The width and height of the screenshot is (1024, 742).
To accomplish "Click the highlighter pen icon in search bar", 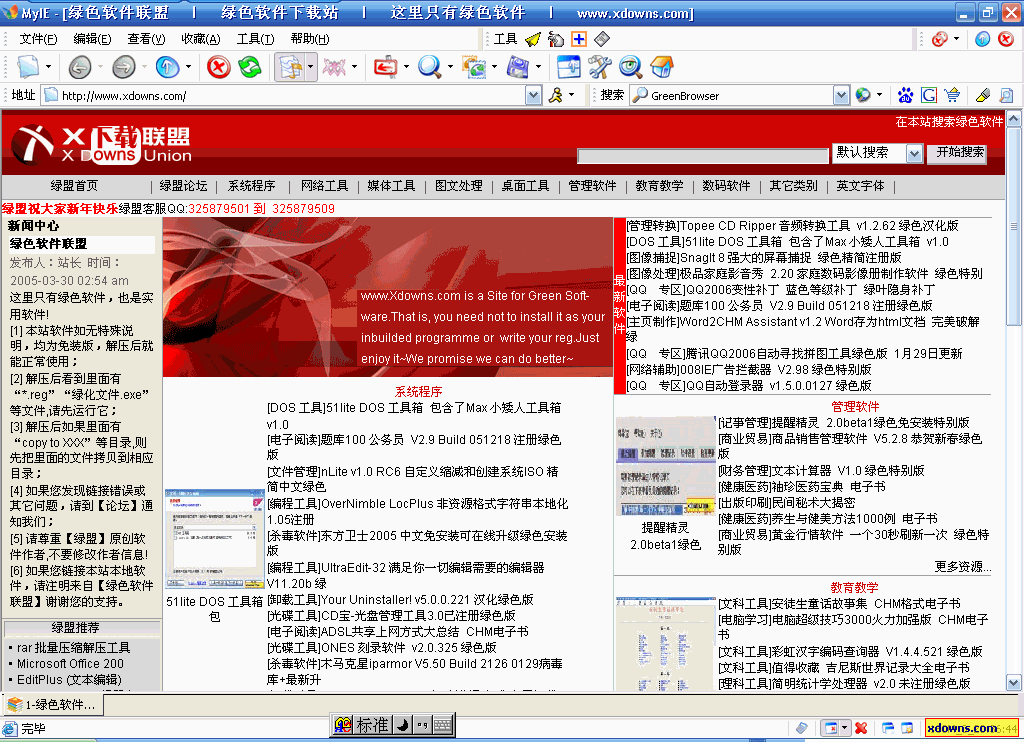I will coord(983,95).
